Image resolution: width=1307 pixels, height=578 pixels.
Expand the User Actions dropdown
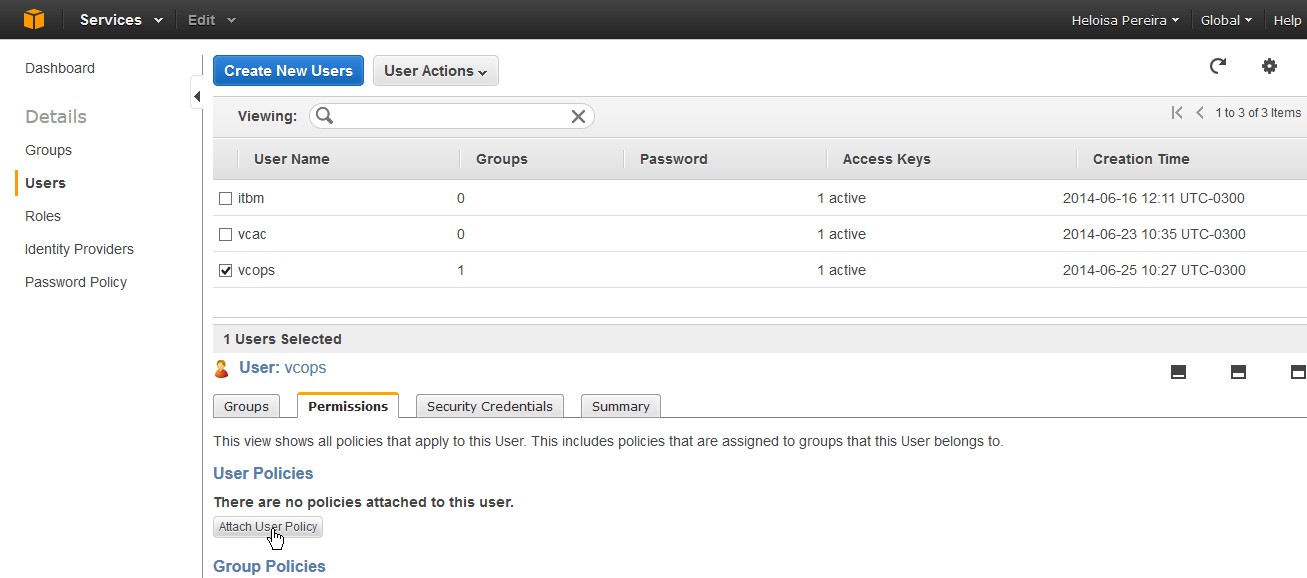(x=435, y=71)
